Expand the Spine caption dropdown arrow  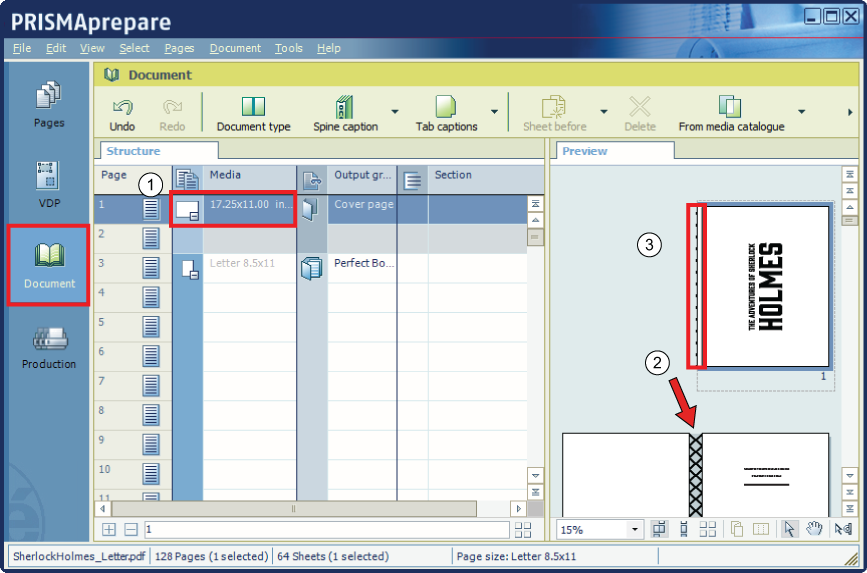(395, 112)
